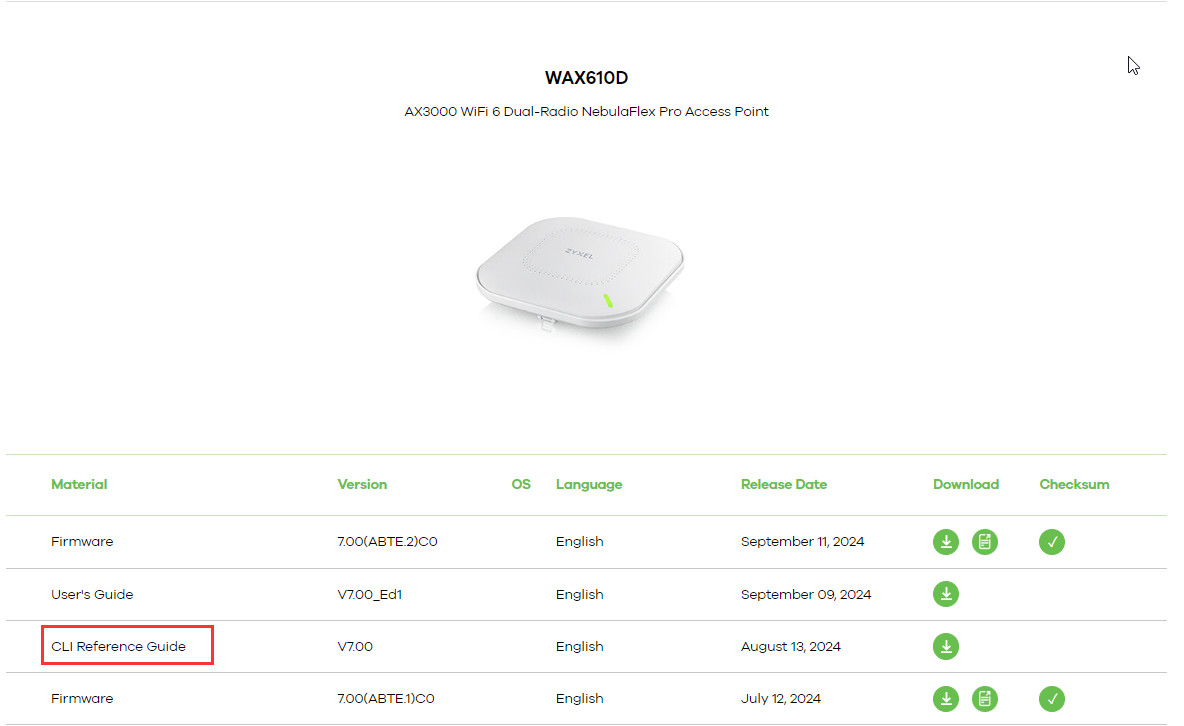Viewport: 1184px width, 726px height.
Task: Click the Version column header
Action: [362, 484]
